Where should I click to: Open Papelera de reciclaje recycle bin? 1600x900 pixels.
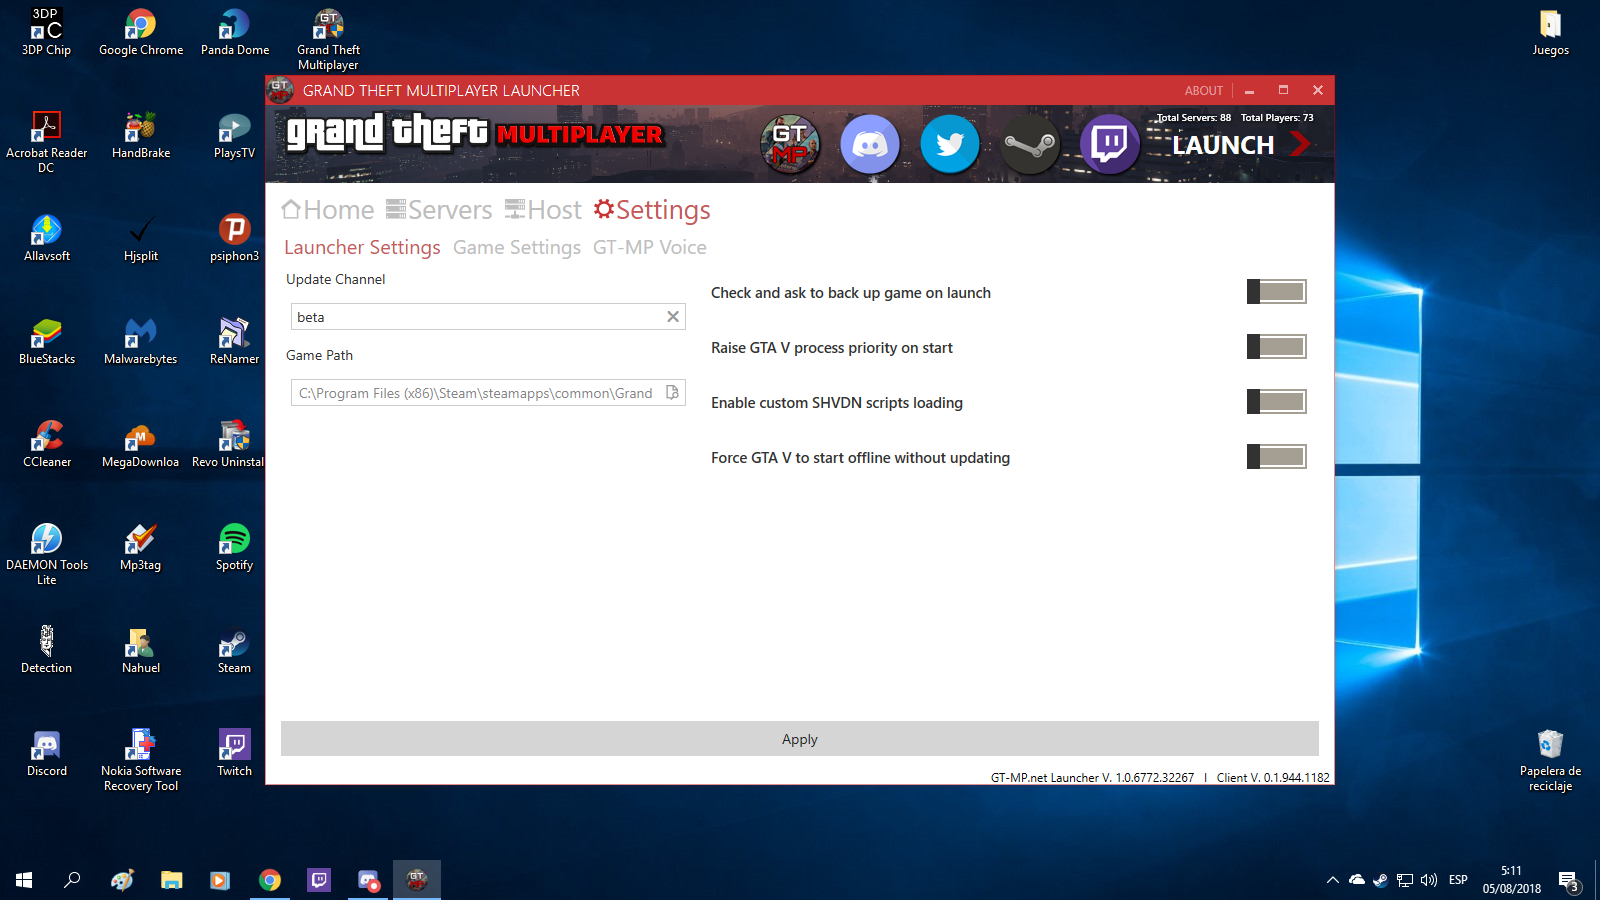[x=1550, y=761]
